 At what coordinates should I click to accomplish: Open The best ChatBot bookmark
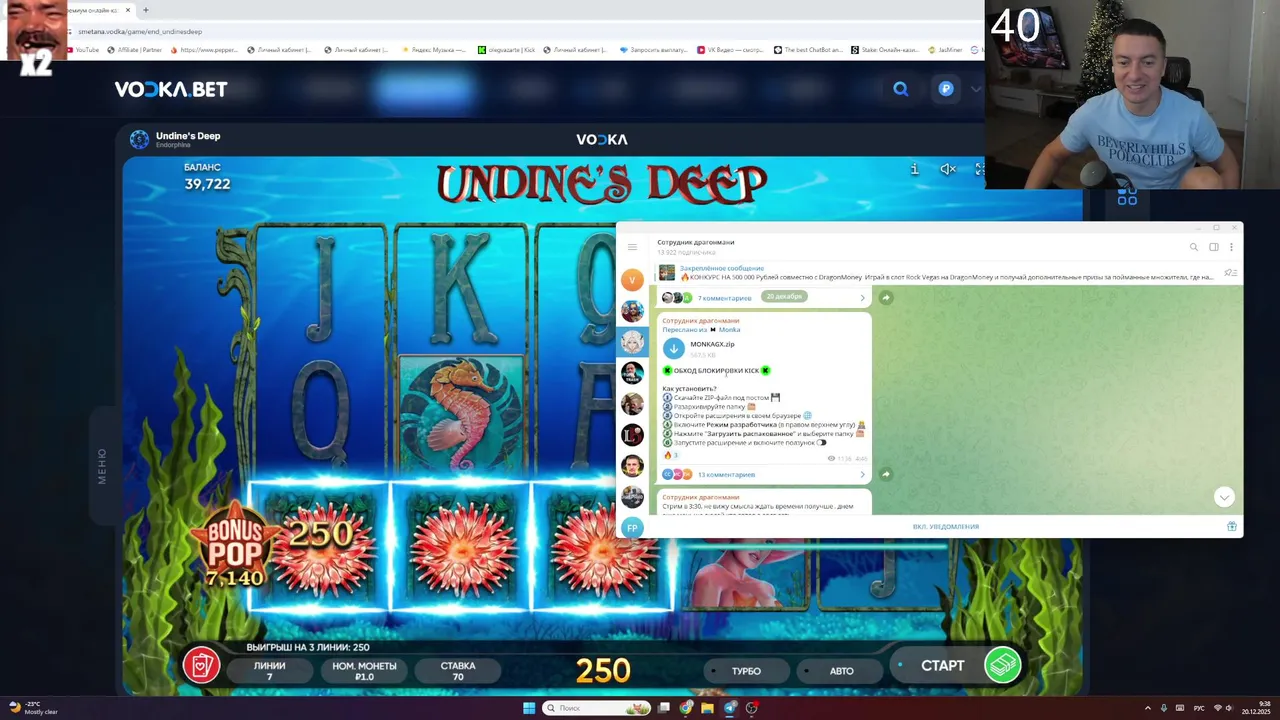[x=808, y=49]
